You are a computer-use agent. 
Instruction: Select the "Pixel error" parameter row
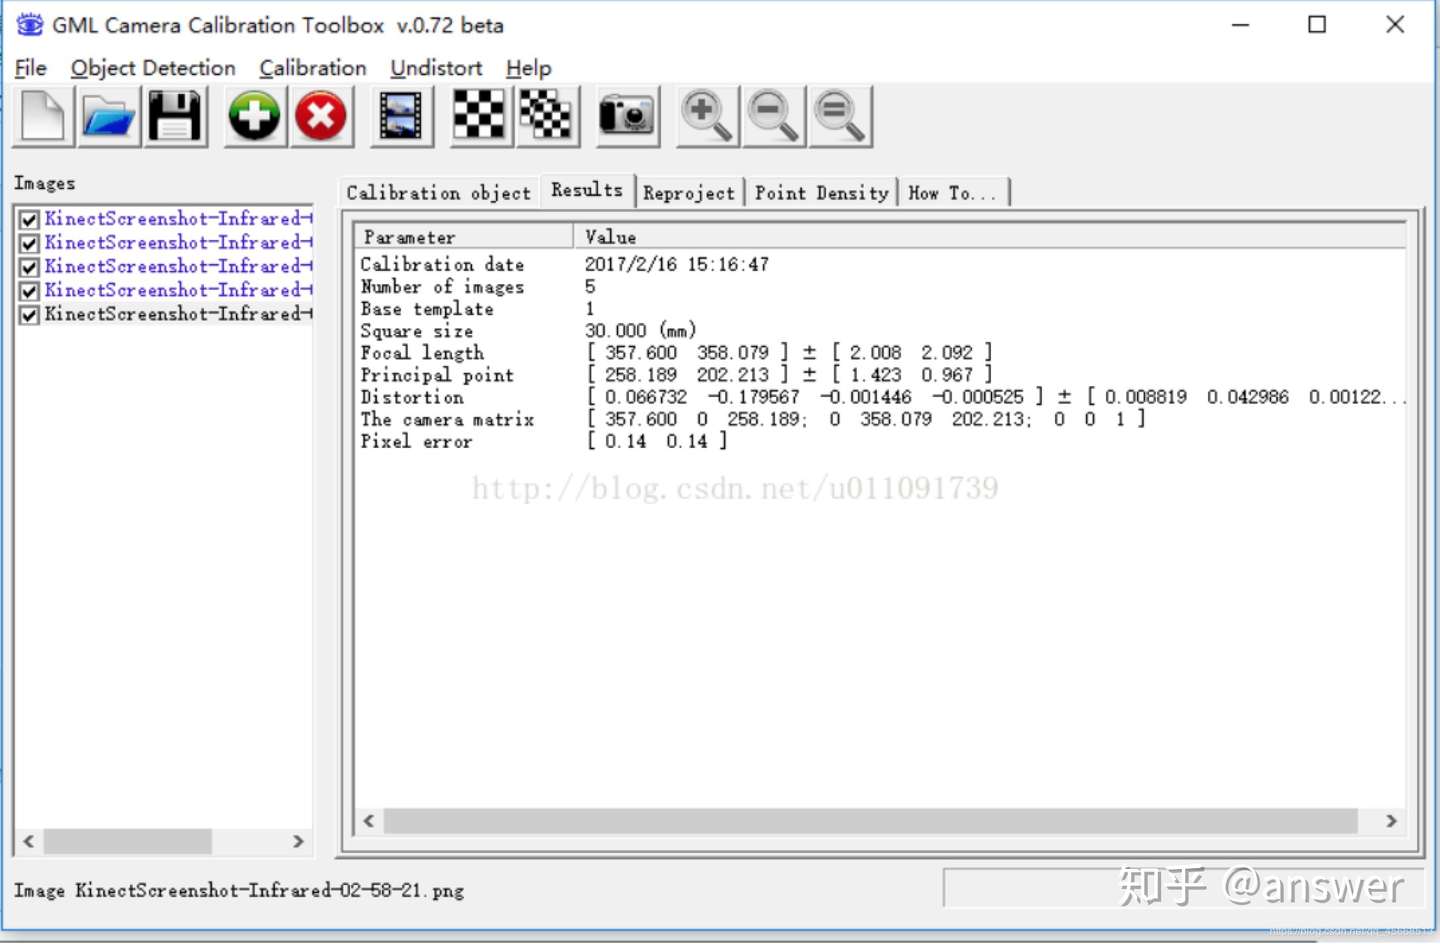pyautogui.click(x=416, y=441)
